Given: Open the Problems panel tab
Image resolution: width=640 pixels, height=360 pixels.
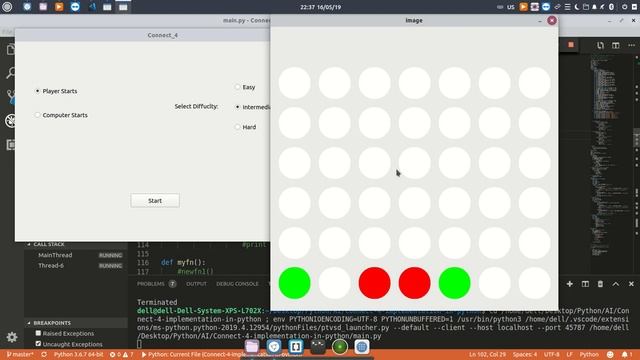Looking at the screenshot, I should point(151,284).
